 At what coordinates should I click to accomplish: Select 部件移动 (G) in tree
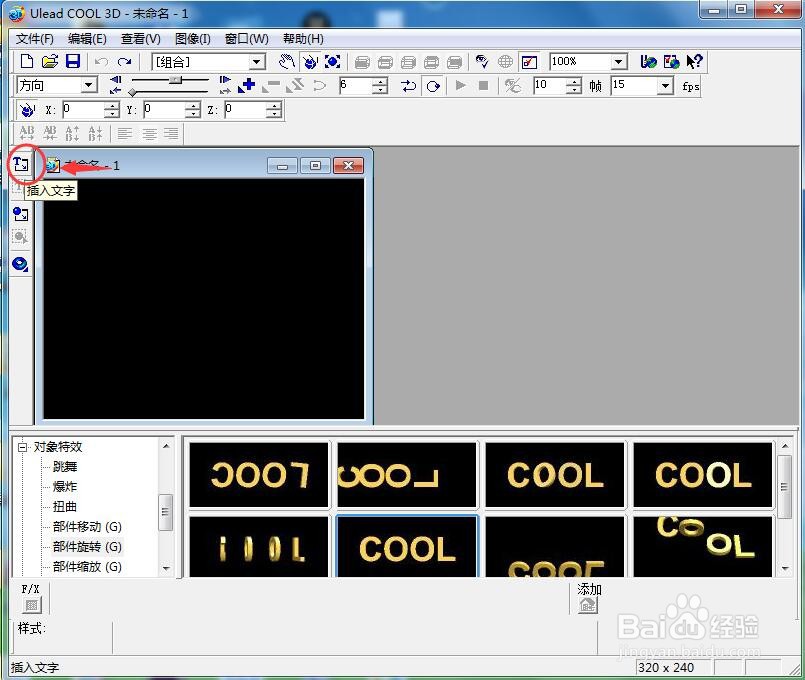tap(87, 527)
